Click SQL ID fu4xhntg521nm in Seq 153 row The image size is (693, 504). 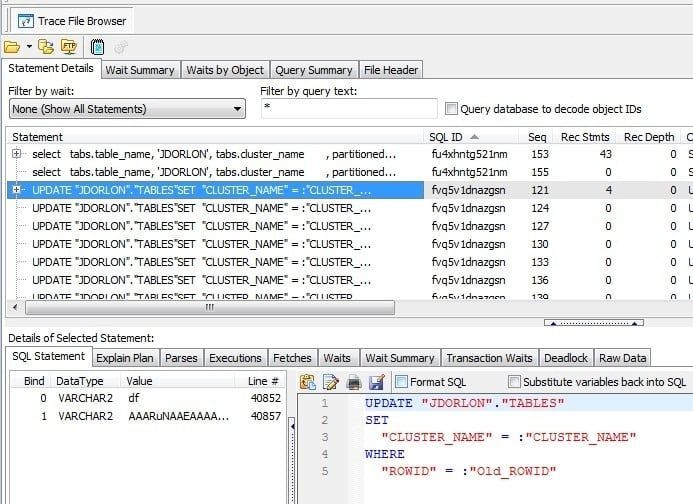[469, 154]
